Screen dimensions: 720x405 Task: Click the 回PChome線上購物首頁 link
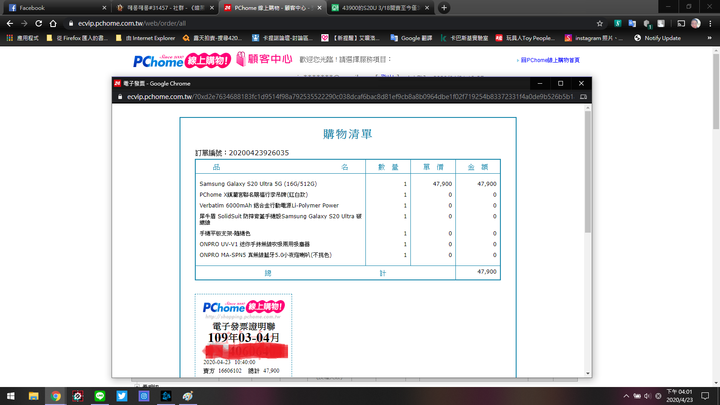[x=548, y=60]
